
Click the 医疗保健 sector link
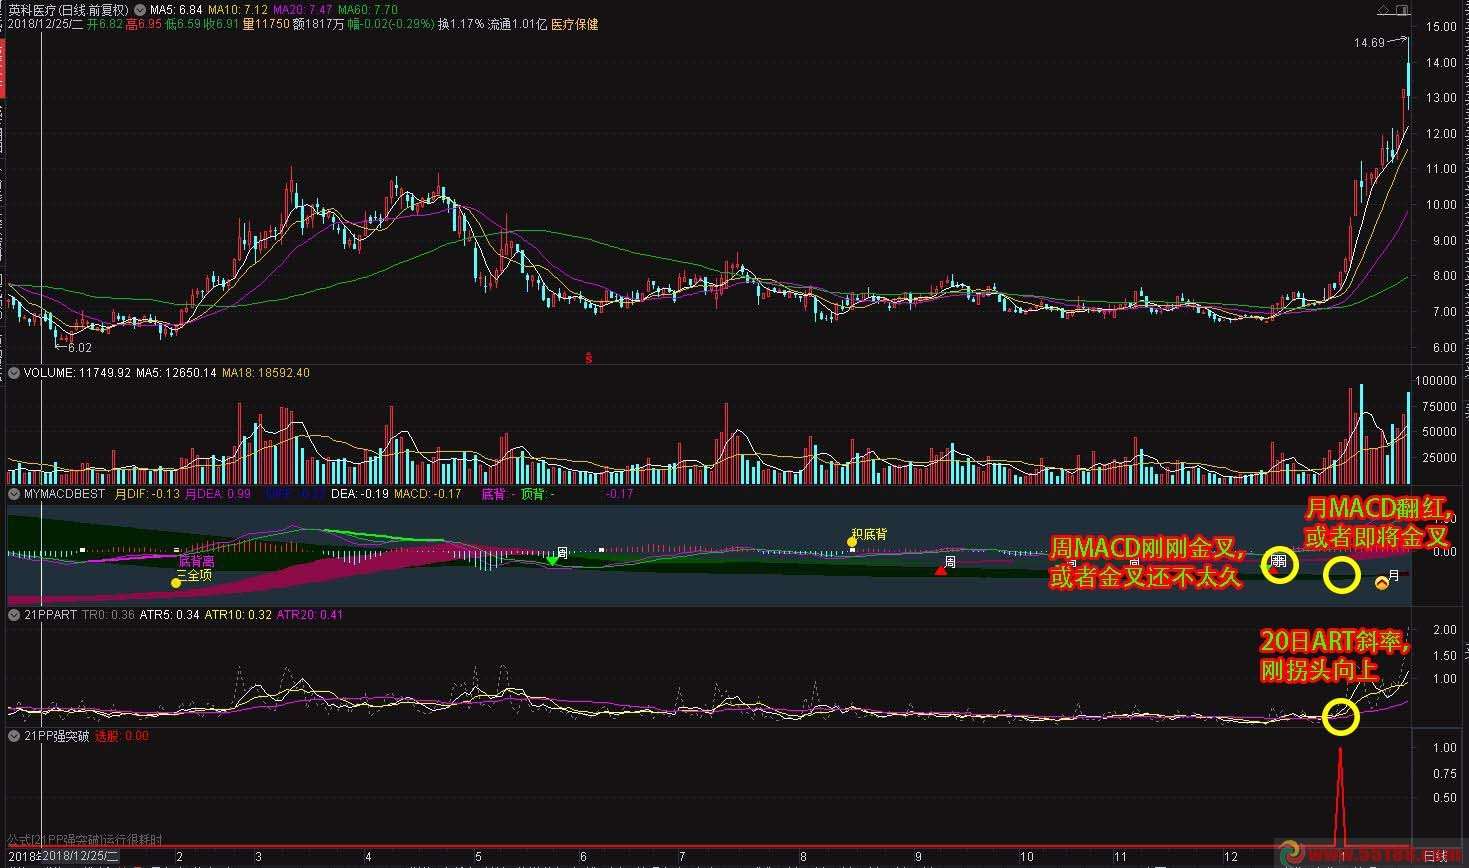point(574,24)
